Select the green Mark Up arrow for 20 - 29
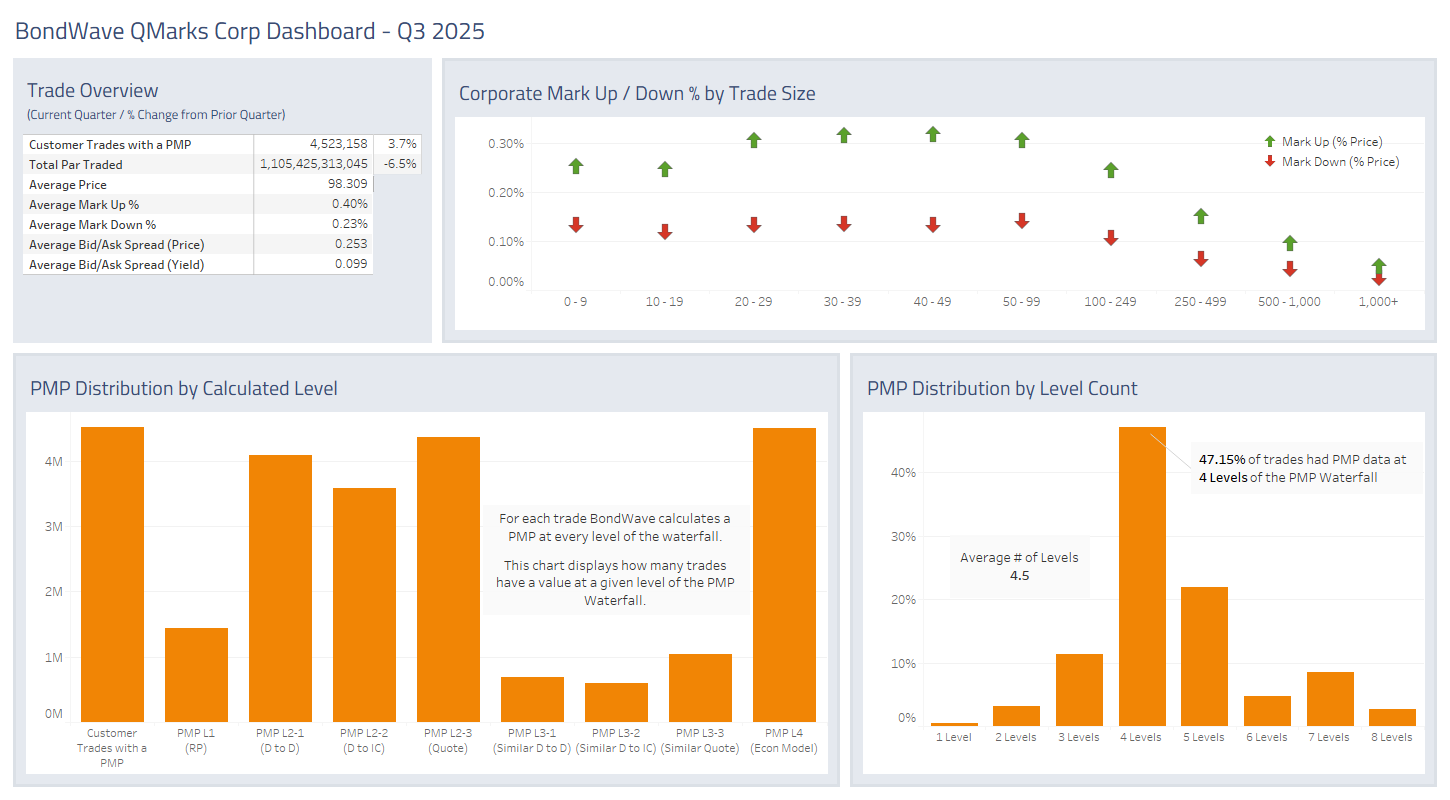This screenshot has width=1450, height=800. tap(754, 140)
